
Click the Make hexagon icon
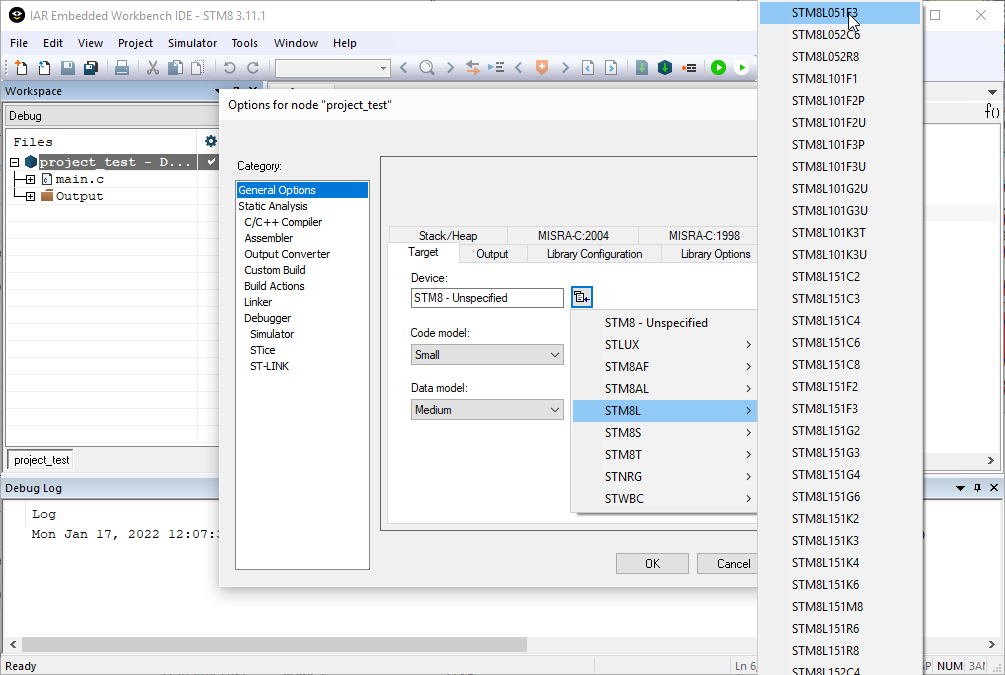[x=665, y=67]
